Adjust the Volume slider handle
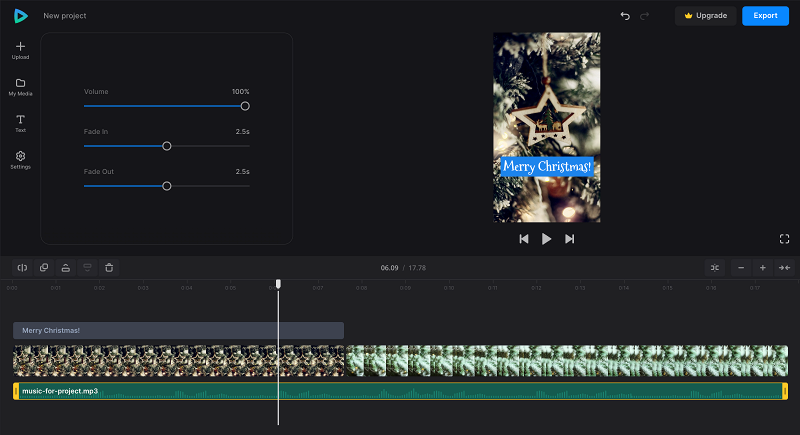Image resolution: width=800 pixels, height=435 pixels. [245, 106]
